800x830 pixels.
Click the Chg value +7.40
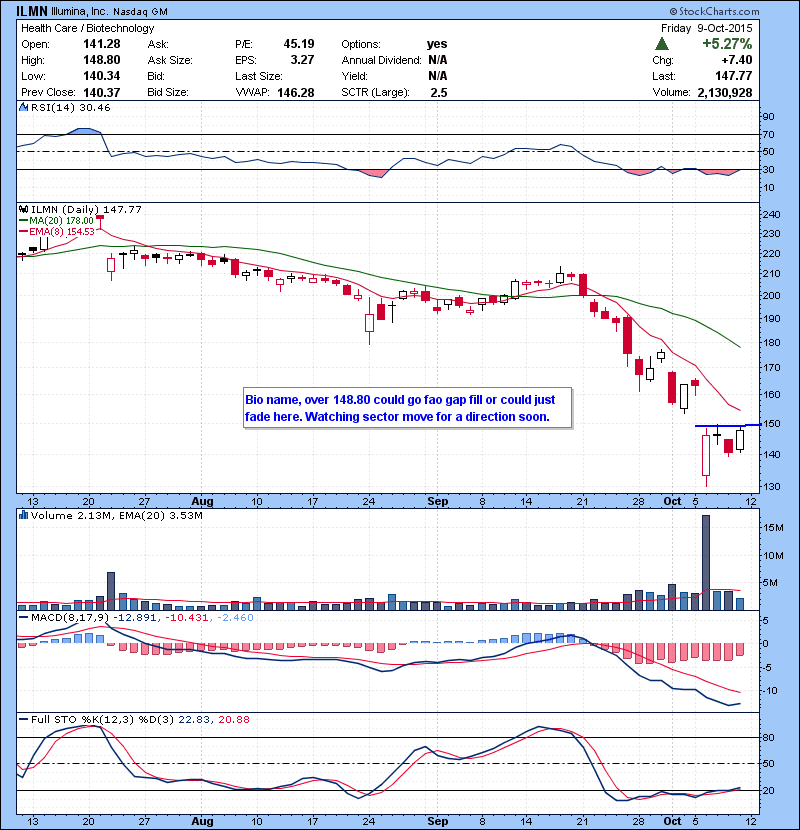pyautogui.click(x=736, y=60)
